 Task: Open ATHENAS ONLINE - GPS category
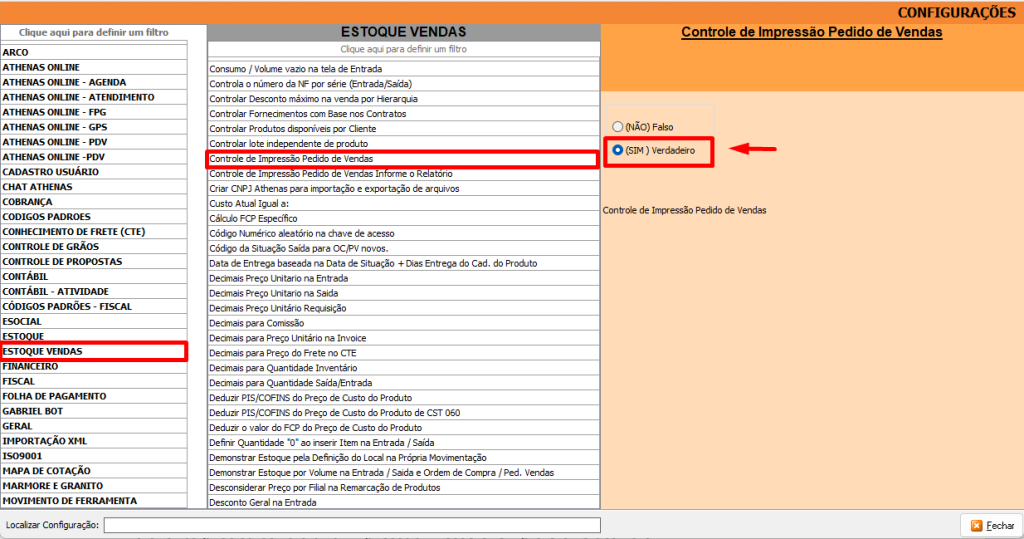(x=93, y=127)
